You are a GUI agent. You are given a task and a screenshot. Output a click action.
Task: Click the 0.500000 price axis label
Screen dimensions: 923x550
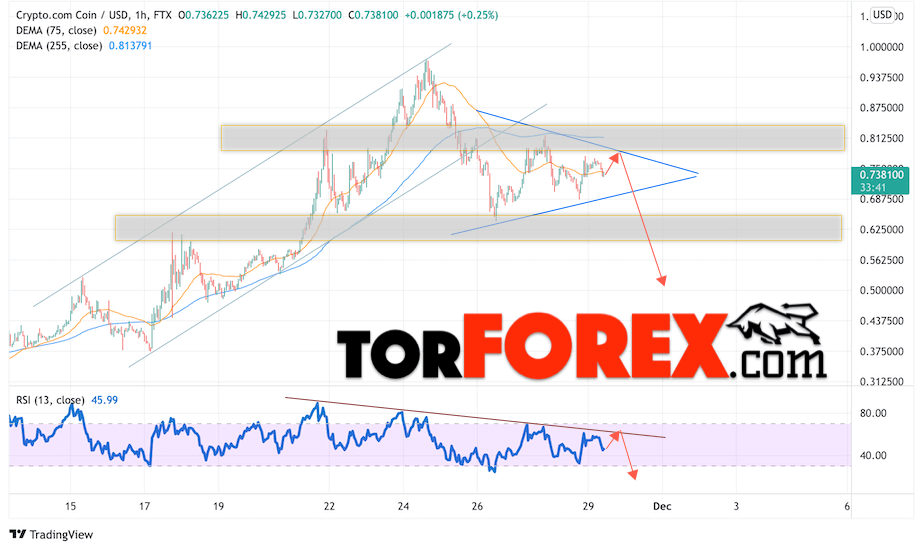point(881,290)
